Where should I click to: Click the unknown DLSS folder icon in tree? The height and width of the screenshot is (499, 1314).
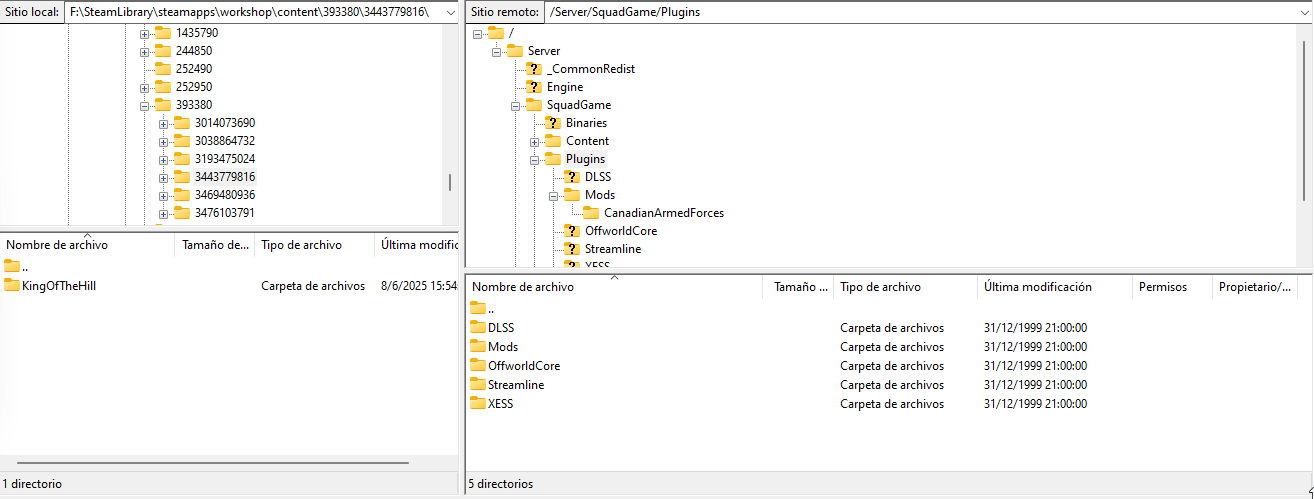pyautogui.click(x=572, y=177)
